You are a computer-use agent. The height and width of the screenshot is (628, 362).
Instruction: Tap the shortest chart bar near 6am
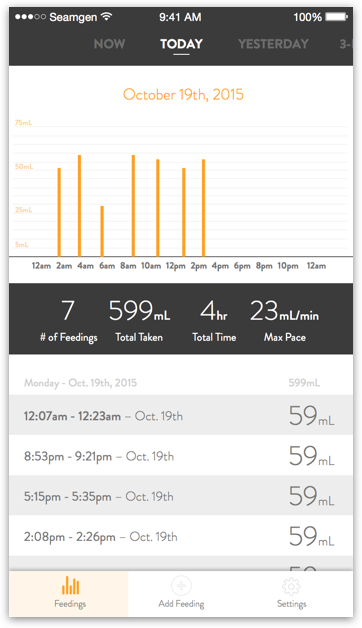tap(102, 231)
